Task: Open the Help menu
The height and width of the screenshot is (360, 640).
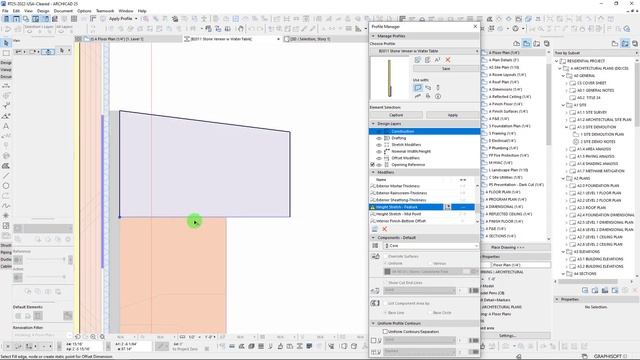Action: pos(142,11)
